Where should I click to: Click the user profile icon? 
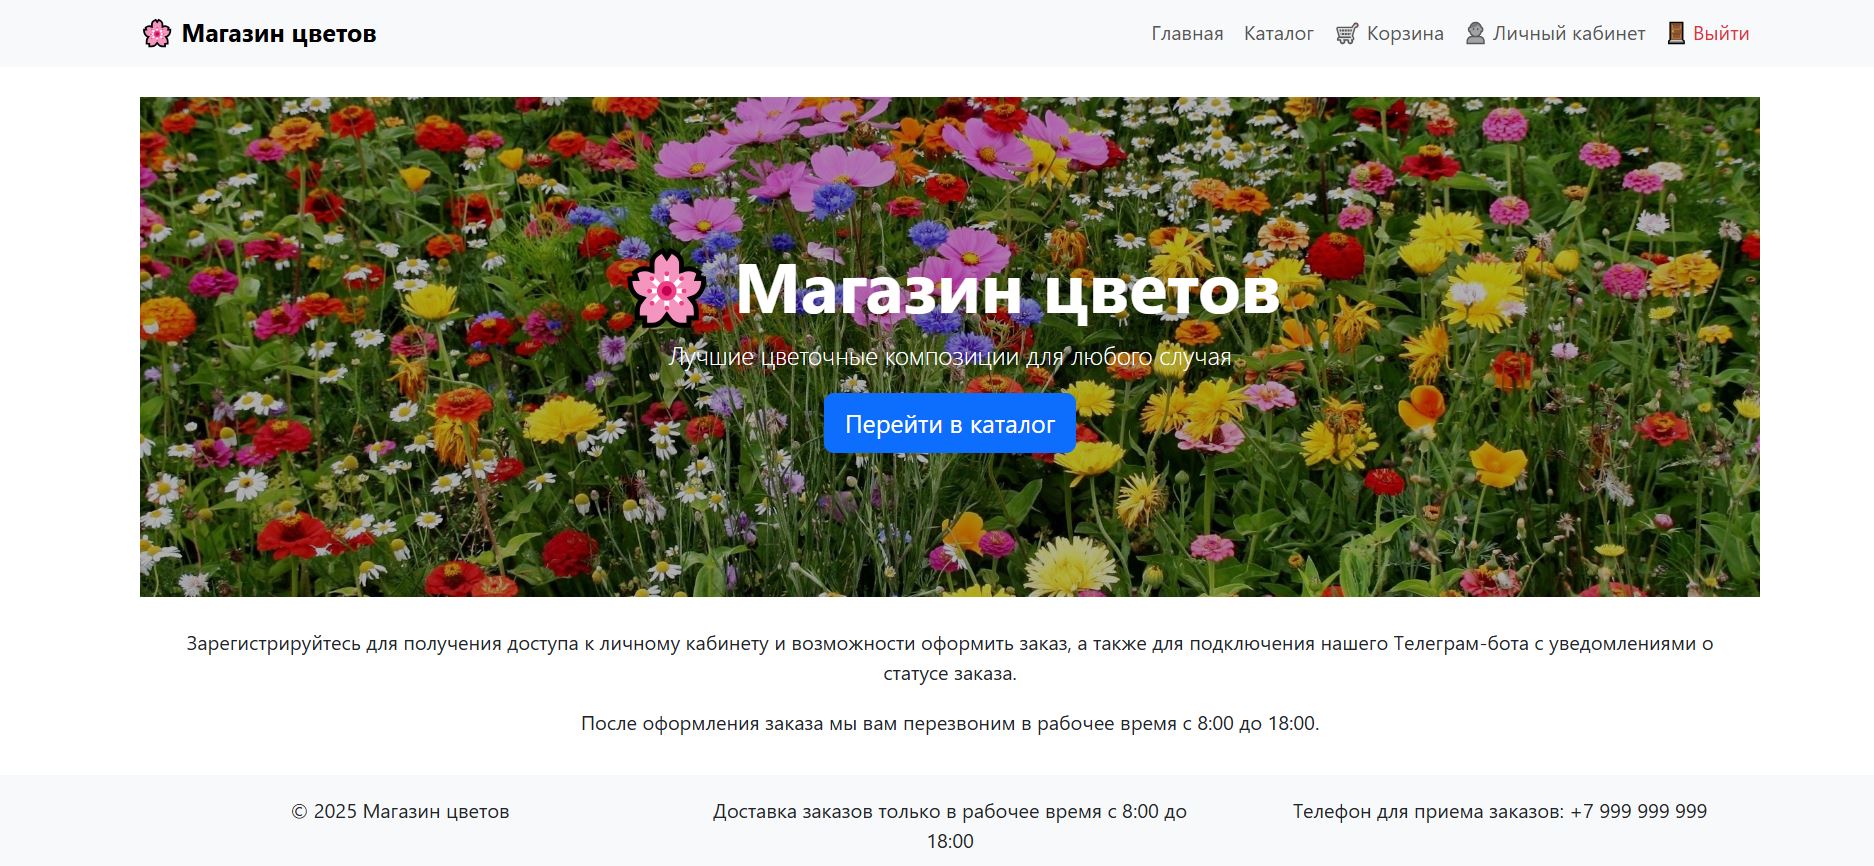[1475, 34]
